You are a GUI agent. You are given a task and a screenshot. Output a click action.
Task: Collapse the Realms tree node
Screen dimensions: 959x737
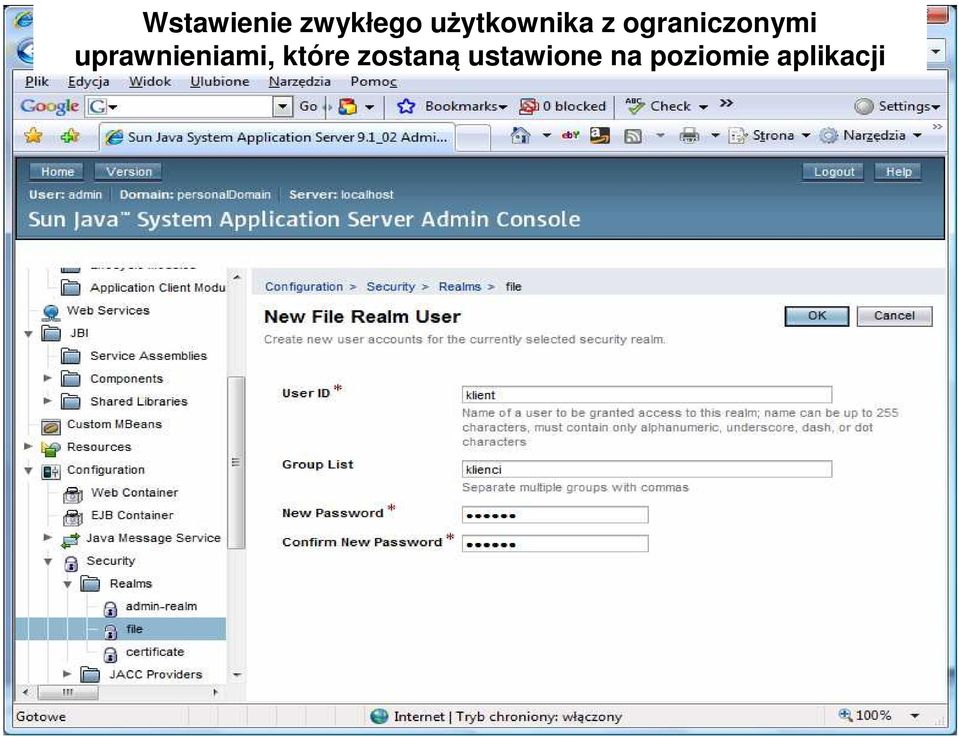point(67,584)
